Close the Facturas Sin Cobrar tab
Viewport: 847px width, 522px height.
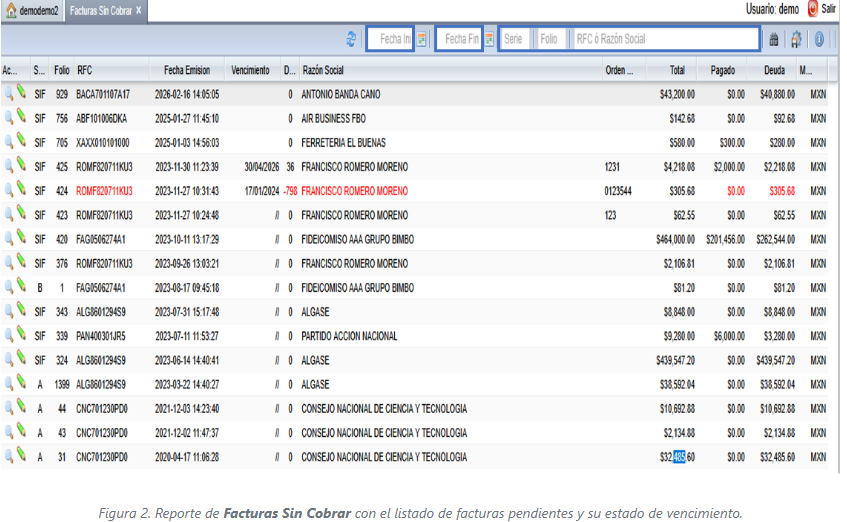(x=140, y=10)
